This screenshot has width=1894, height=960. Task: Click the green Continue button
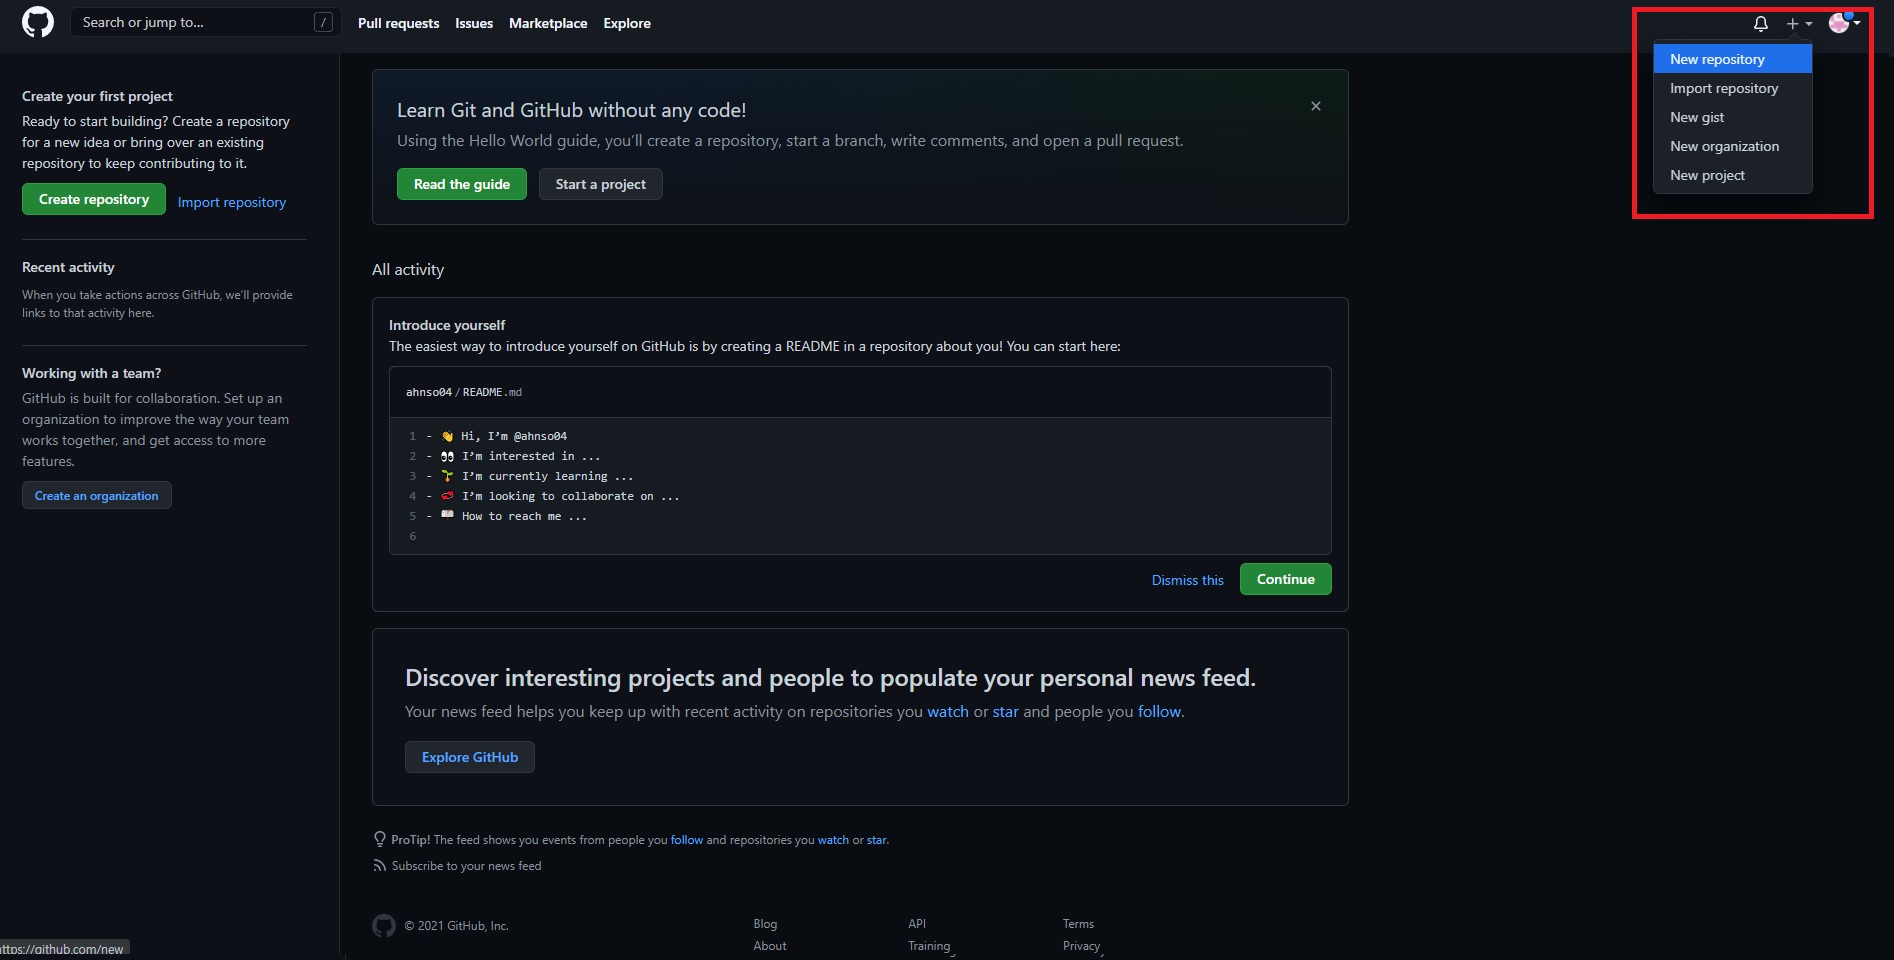click(x=1286, y=579)
